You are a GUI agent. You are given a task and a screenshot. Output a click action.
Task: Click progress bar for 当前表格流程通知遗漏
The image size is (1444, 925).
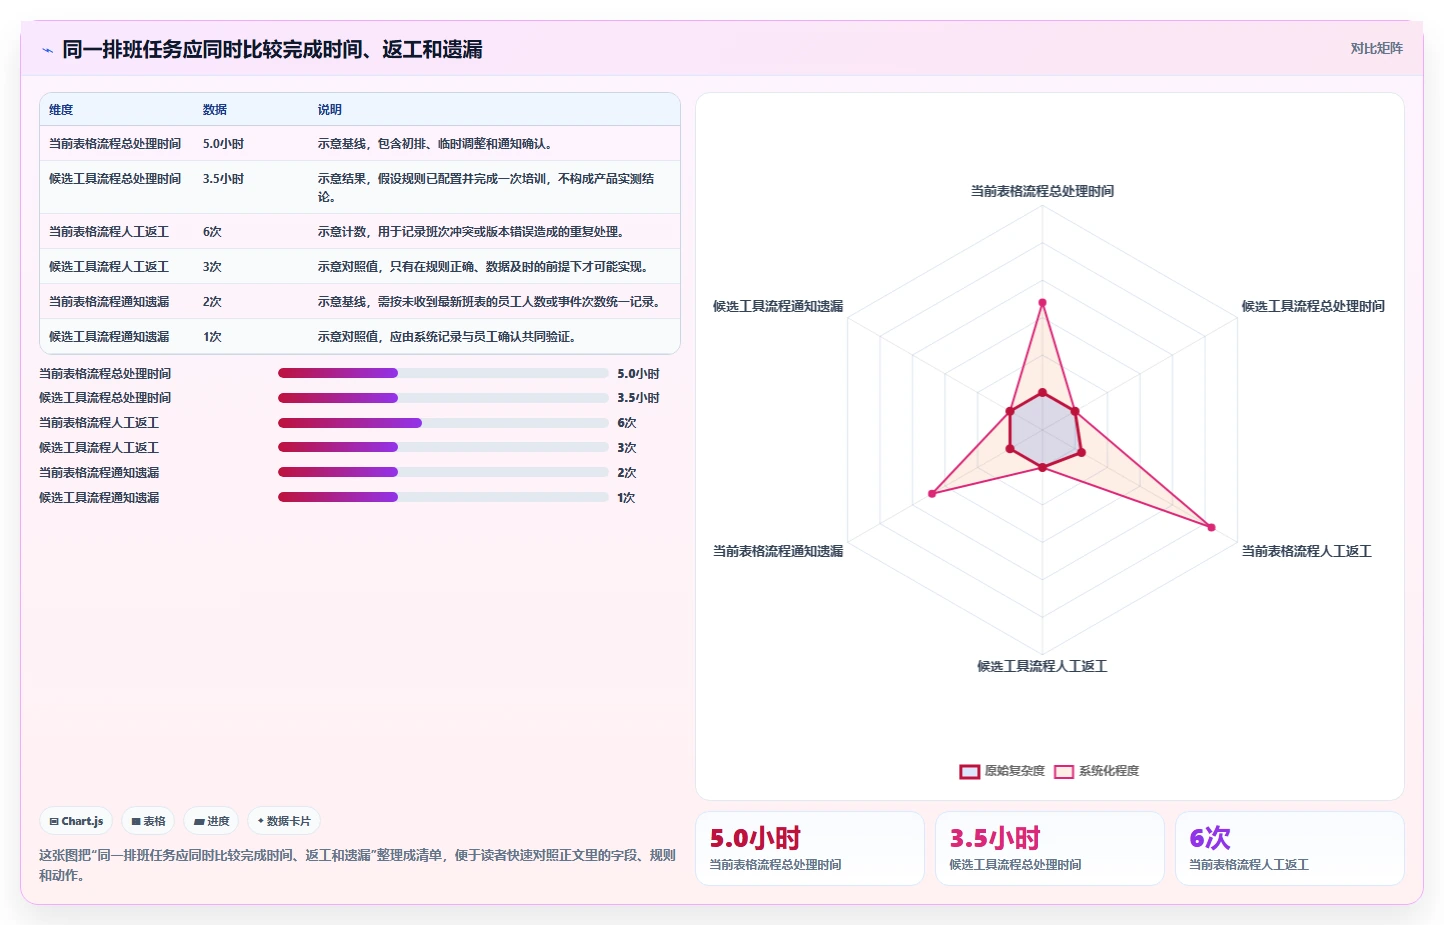443,472
